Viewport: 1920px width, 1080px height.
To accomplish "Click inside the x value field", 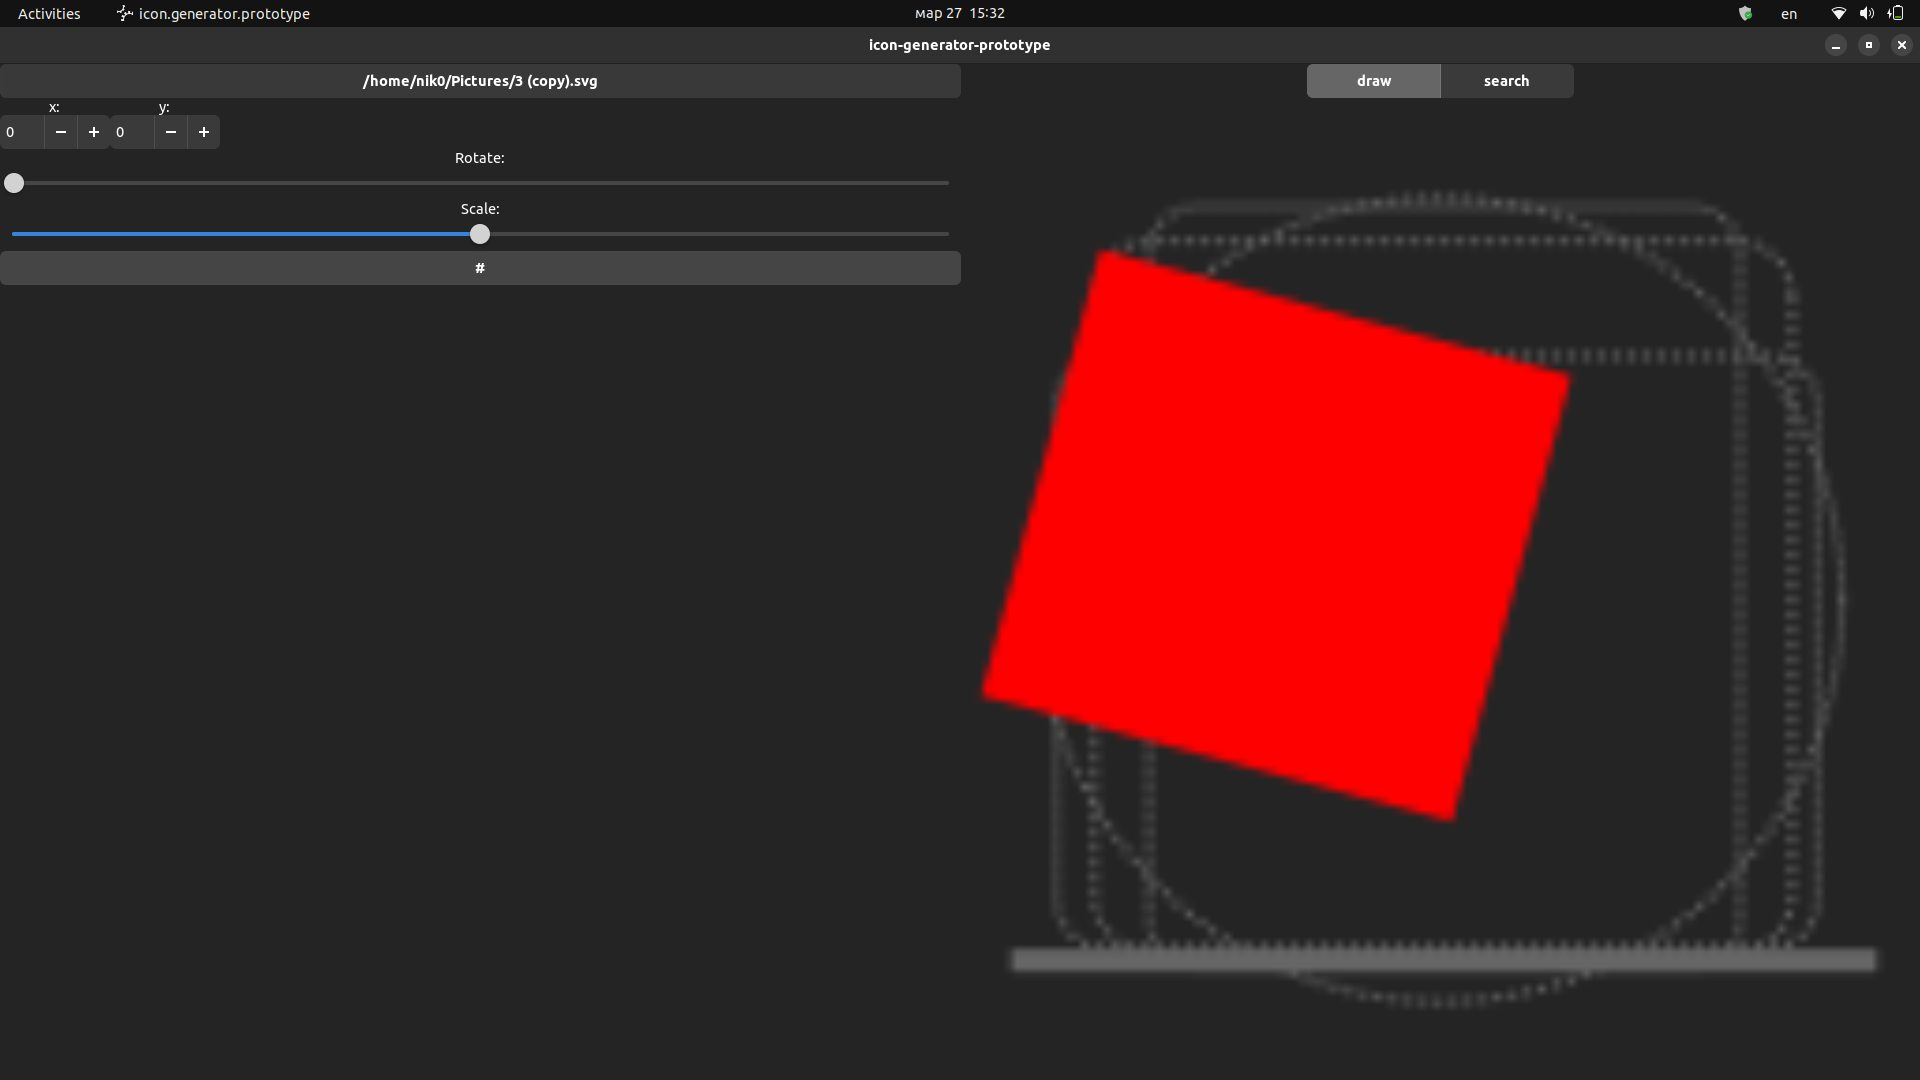I will coord(20,132).
